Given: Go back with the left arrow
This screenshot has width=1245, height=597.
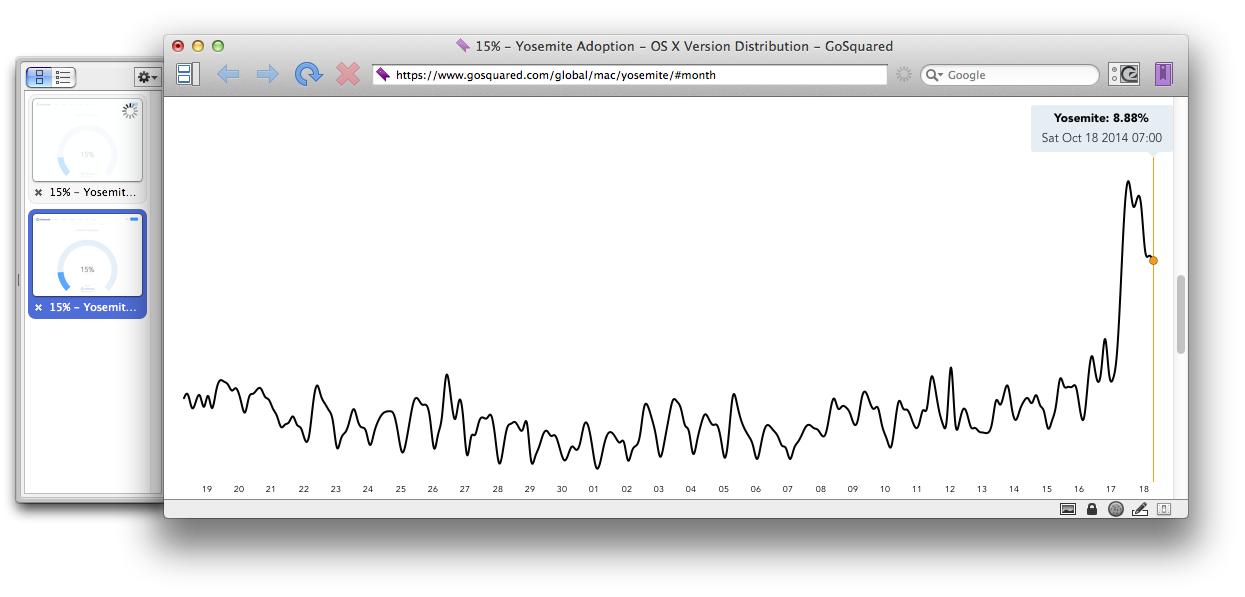Looking at the screenshot, I should click(229, 74).
